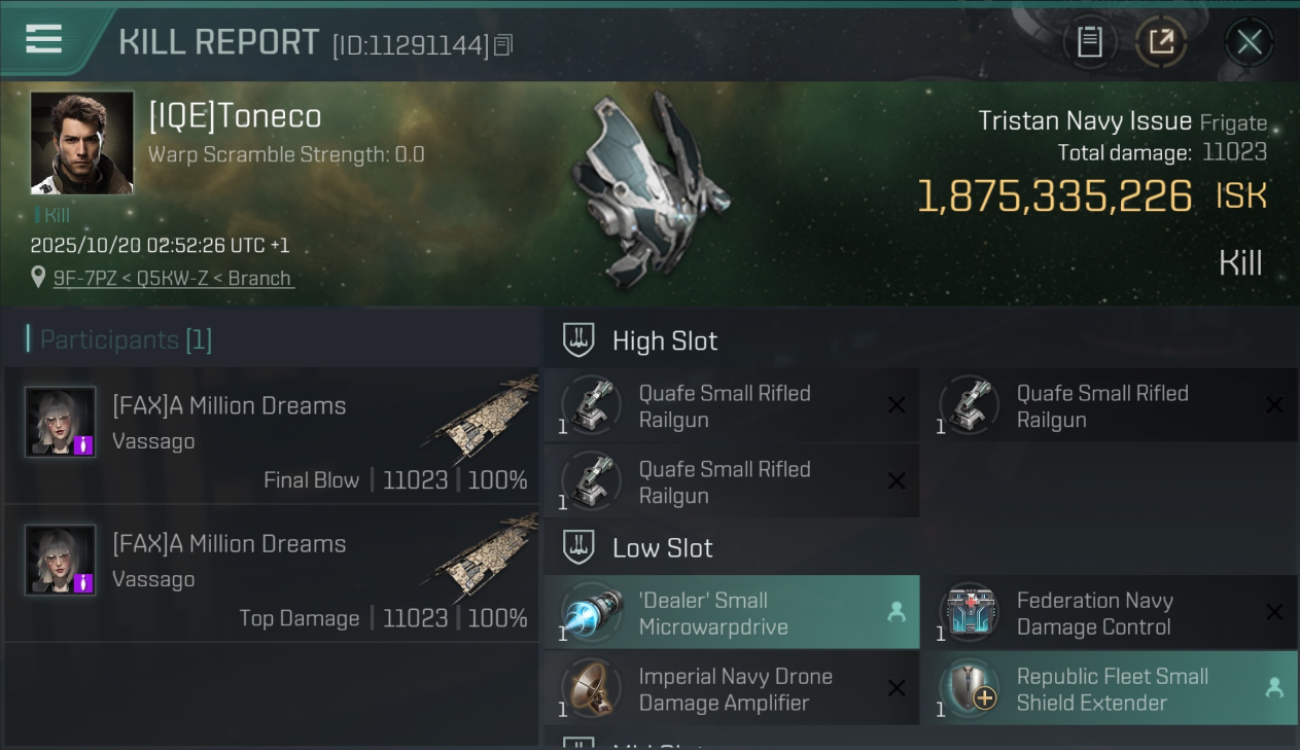
Task: Click the Tristan Navy Issue ship image
Action: click(x=647, y=187)
